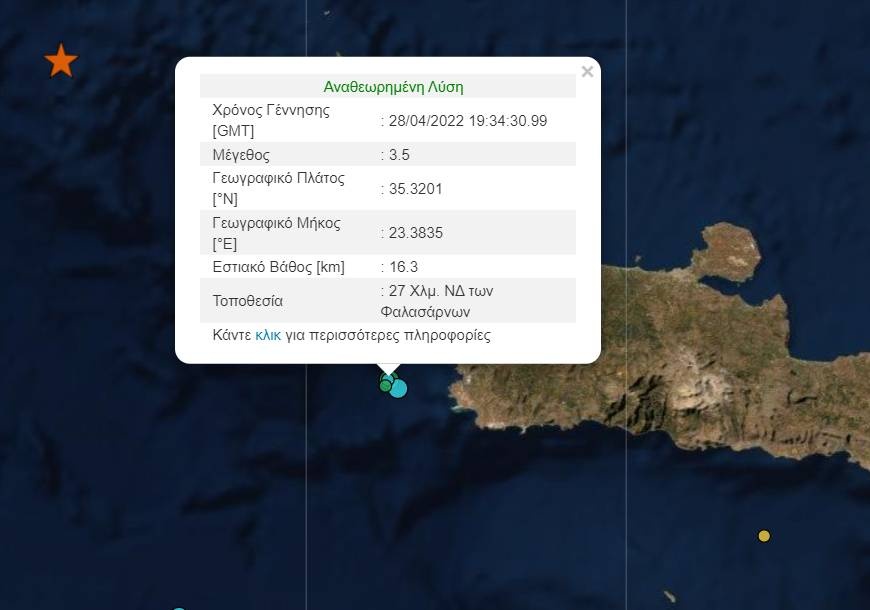Click the Γεωγραφικό Μήκος label
This screenshot has width=870, height=610.
[277, 223]
